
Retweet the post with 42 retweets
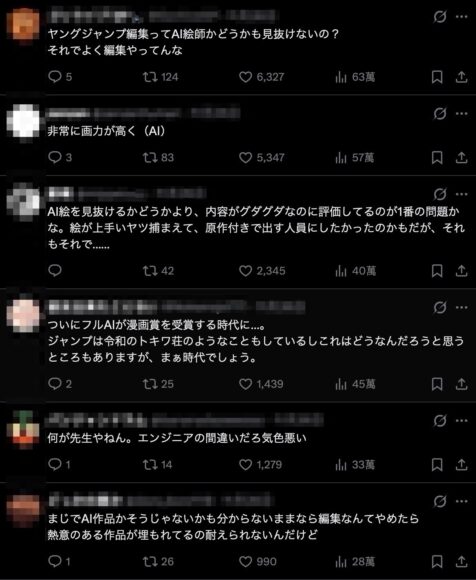[x=158, y=271]
